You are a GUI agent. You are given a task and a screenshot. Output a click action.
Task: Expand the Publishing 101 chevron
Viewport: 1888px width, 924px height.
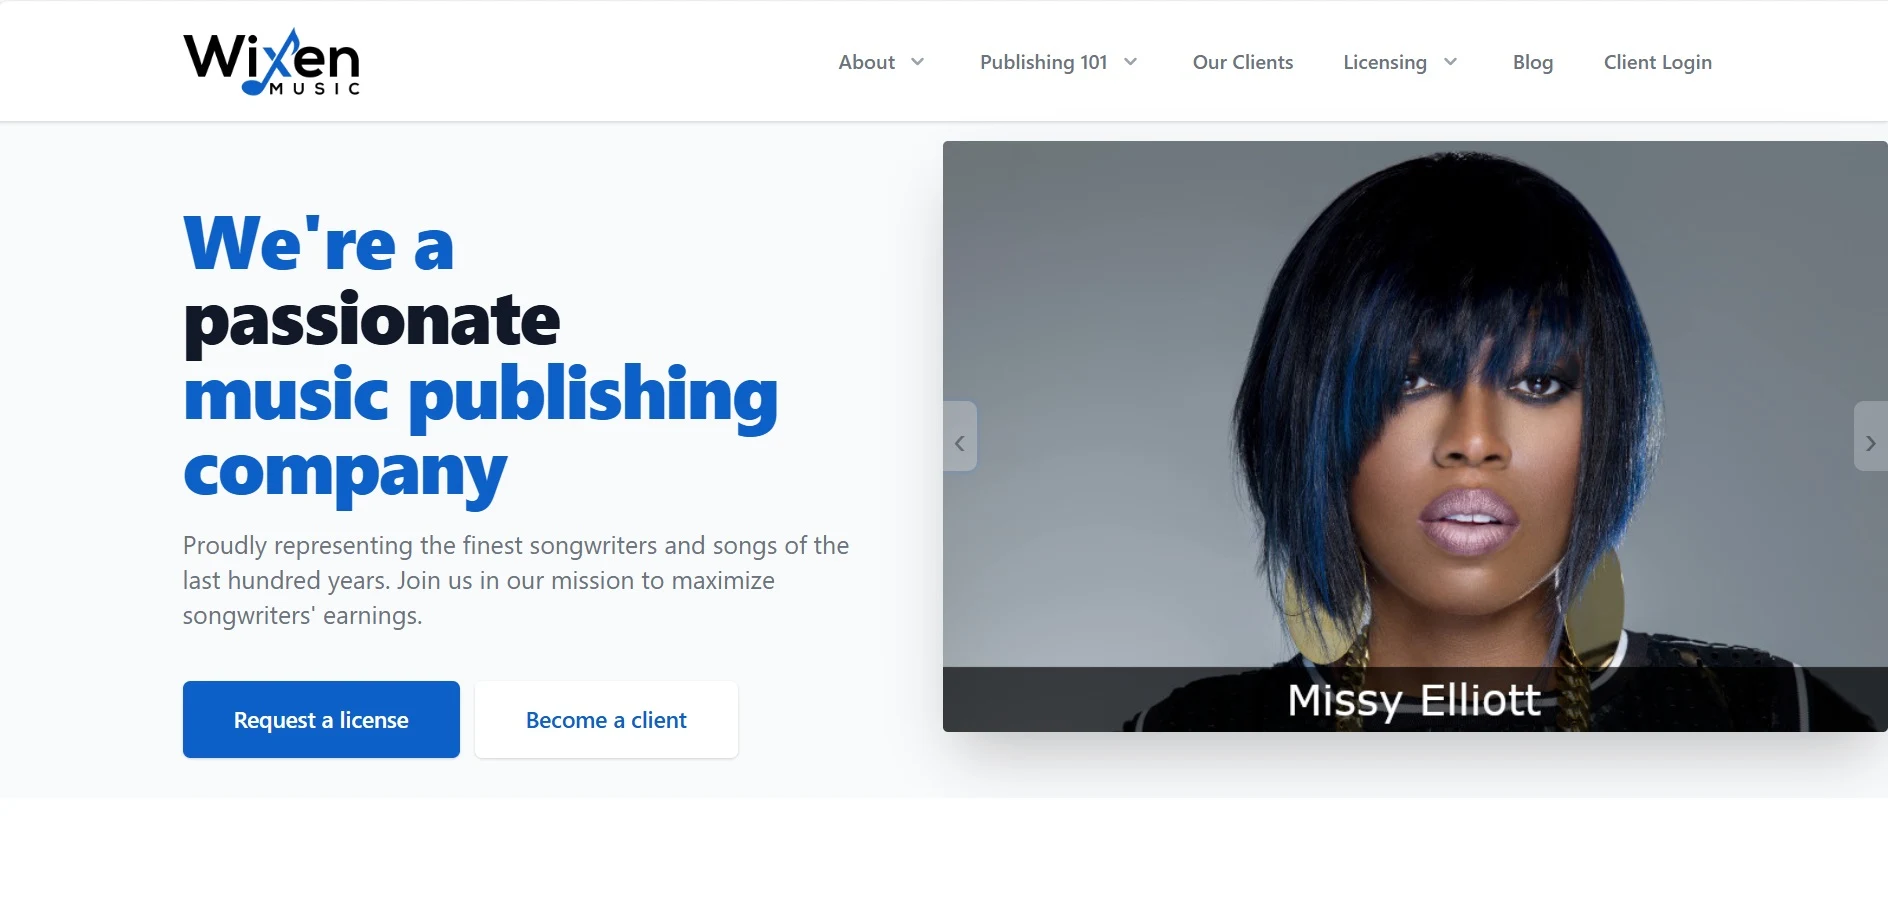1131,62
